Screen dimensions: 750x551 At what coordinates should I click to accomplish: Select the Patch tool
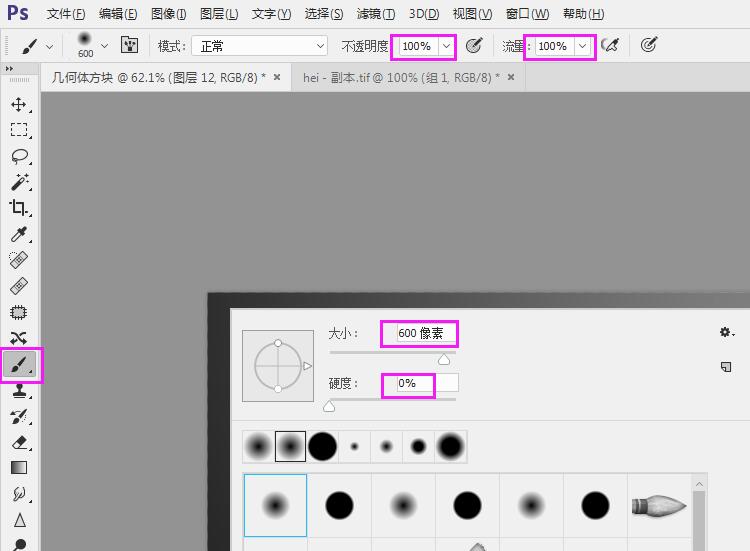pos(19,312)
